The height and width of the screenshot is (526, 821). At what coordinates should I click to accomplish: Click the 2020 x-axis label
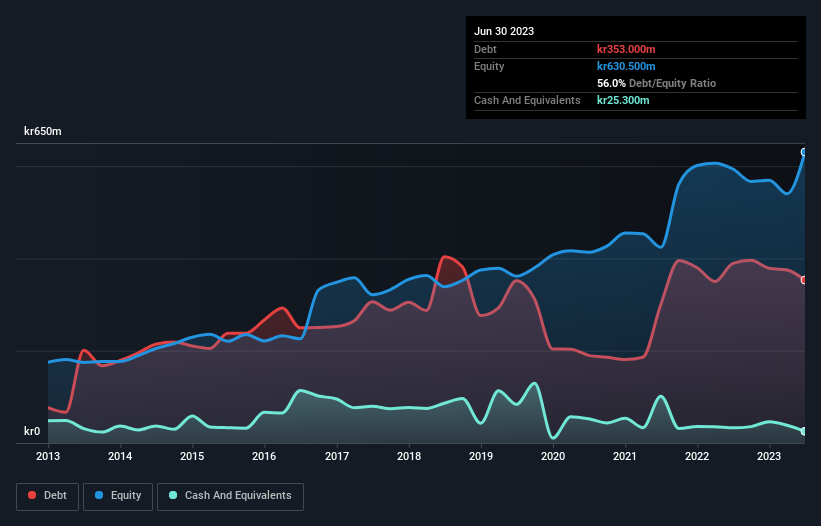point(553,456)
